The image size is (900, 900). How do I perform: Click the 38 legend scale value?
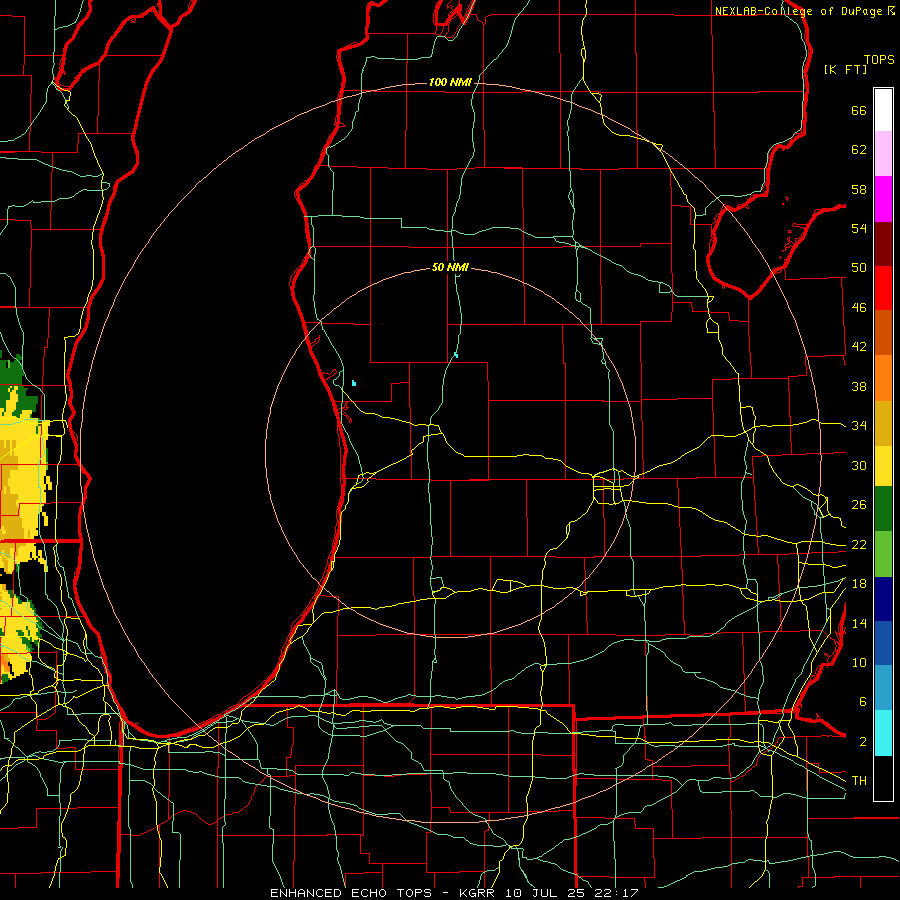(x=859, y=386)
